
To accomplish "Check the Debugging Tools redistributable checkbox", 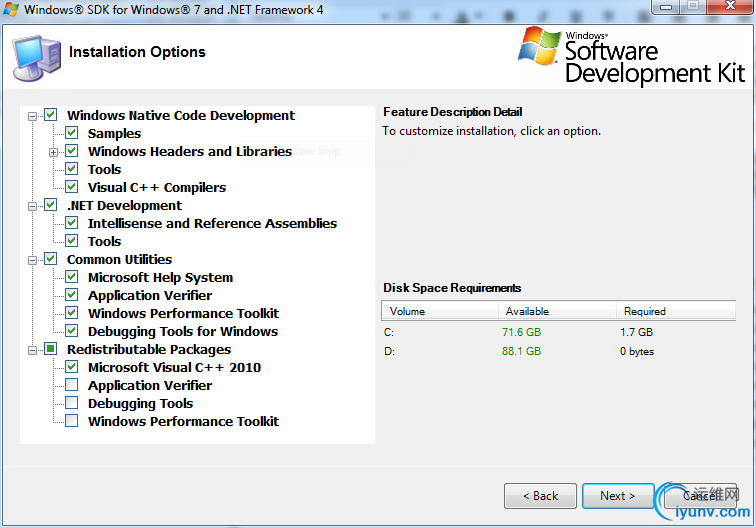I will coord(71,403).
